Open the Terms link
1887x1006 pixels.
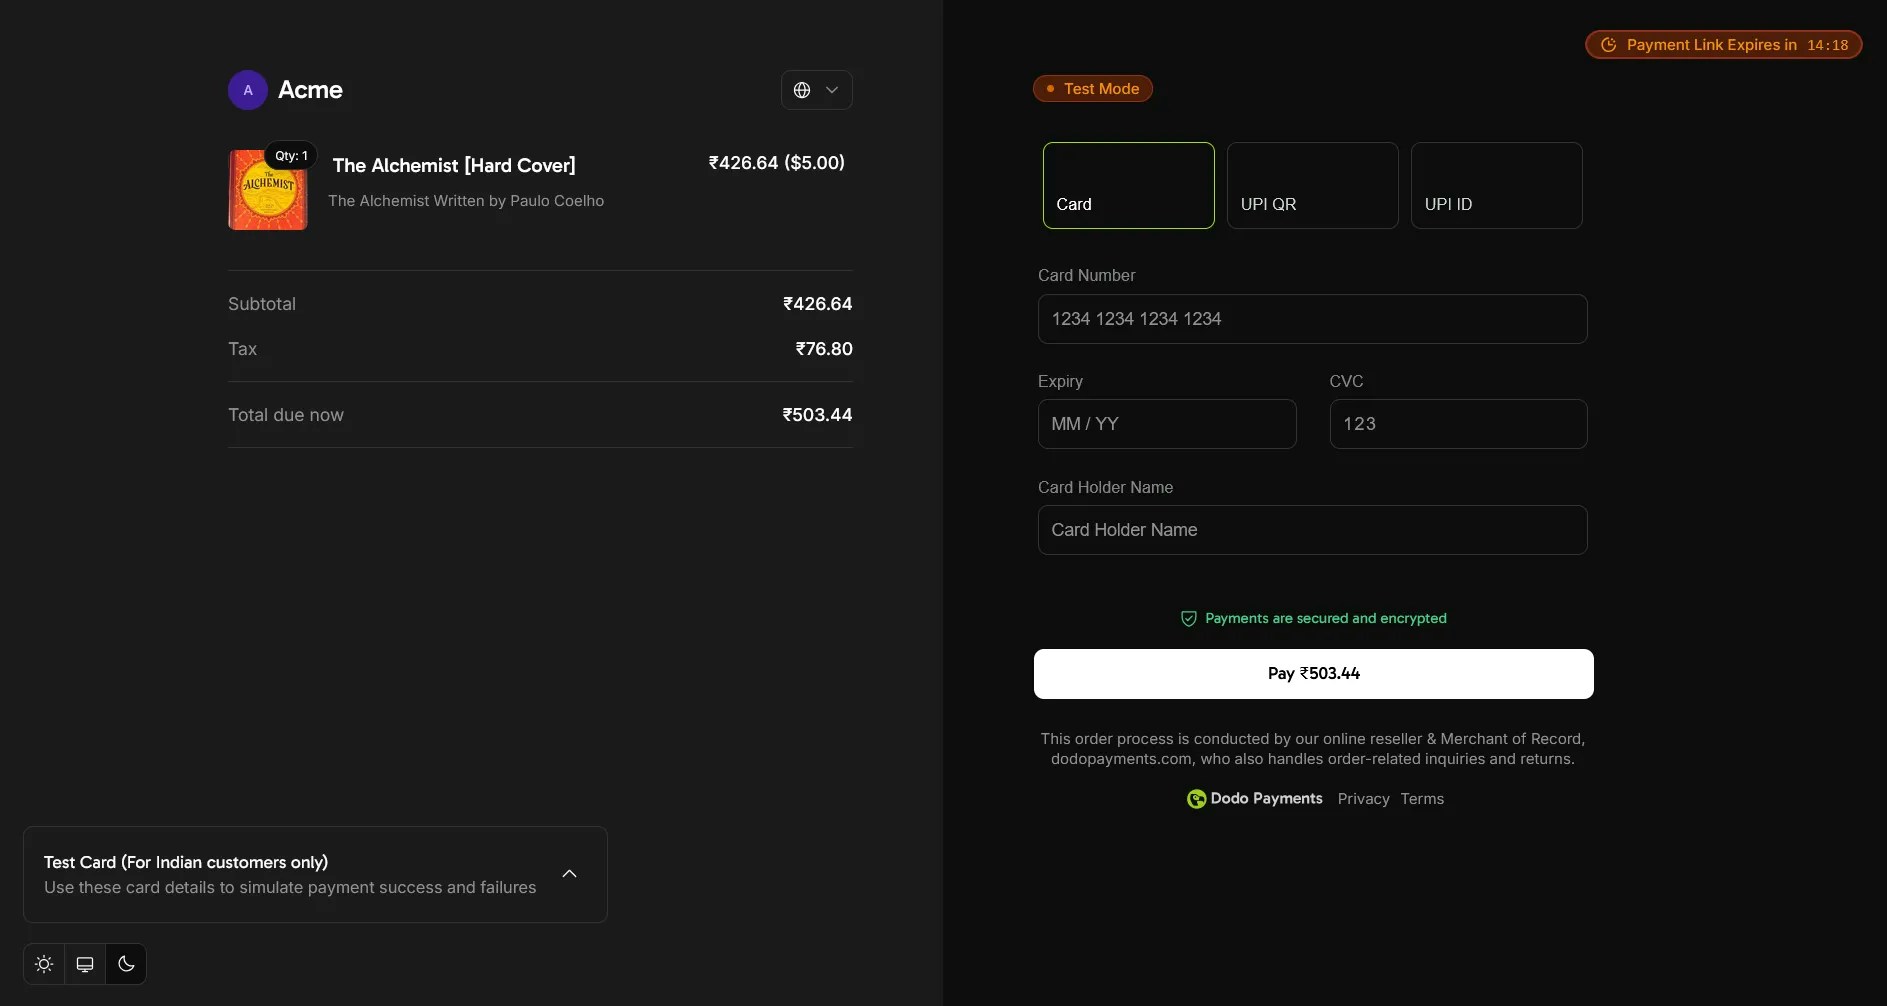click(x=1423, y=799)
